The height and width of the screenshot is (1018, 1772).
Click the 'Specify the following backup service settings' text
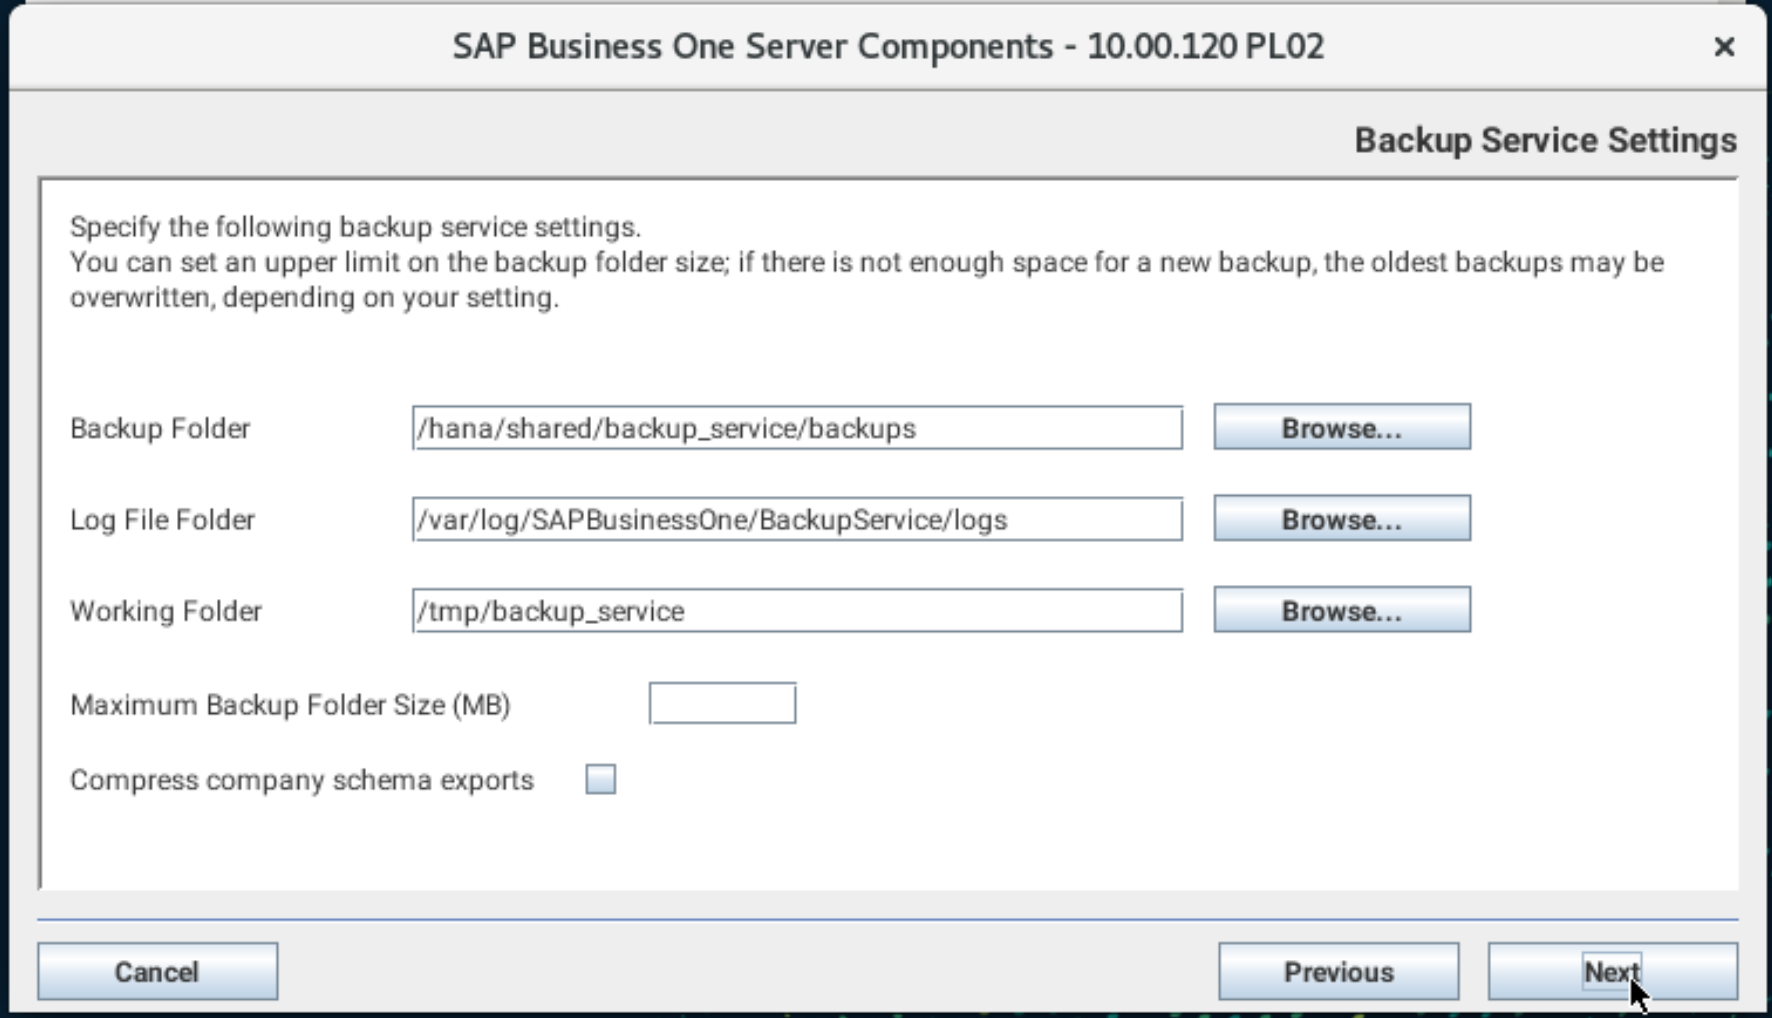tap(355, 227)
